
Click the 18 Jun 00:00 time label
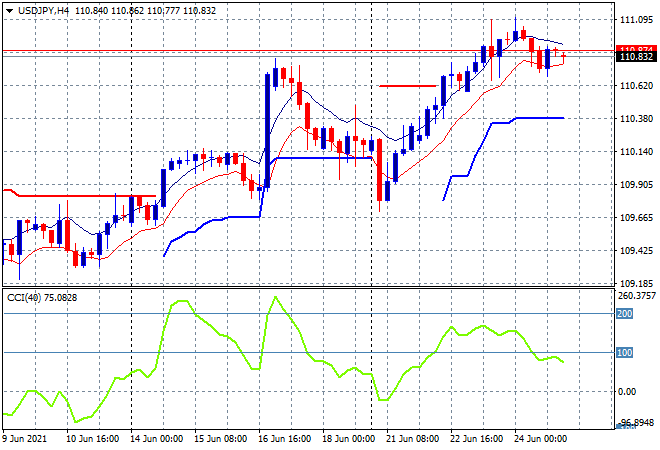coord(348,439)
